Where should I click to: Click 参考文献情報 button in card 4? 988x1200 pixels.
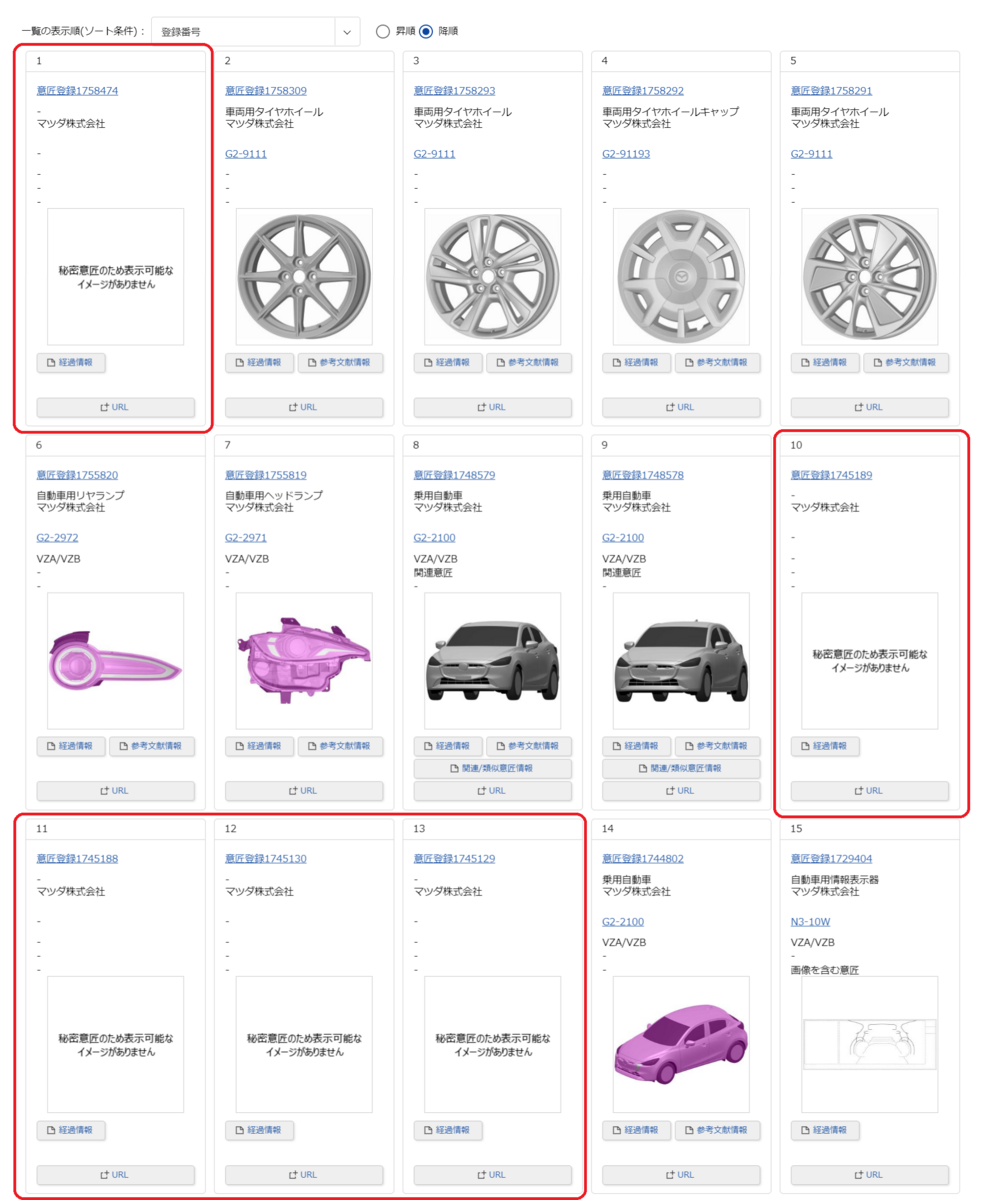[x=718, y=362]
